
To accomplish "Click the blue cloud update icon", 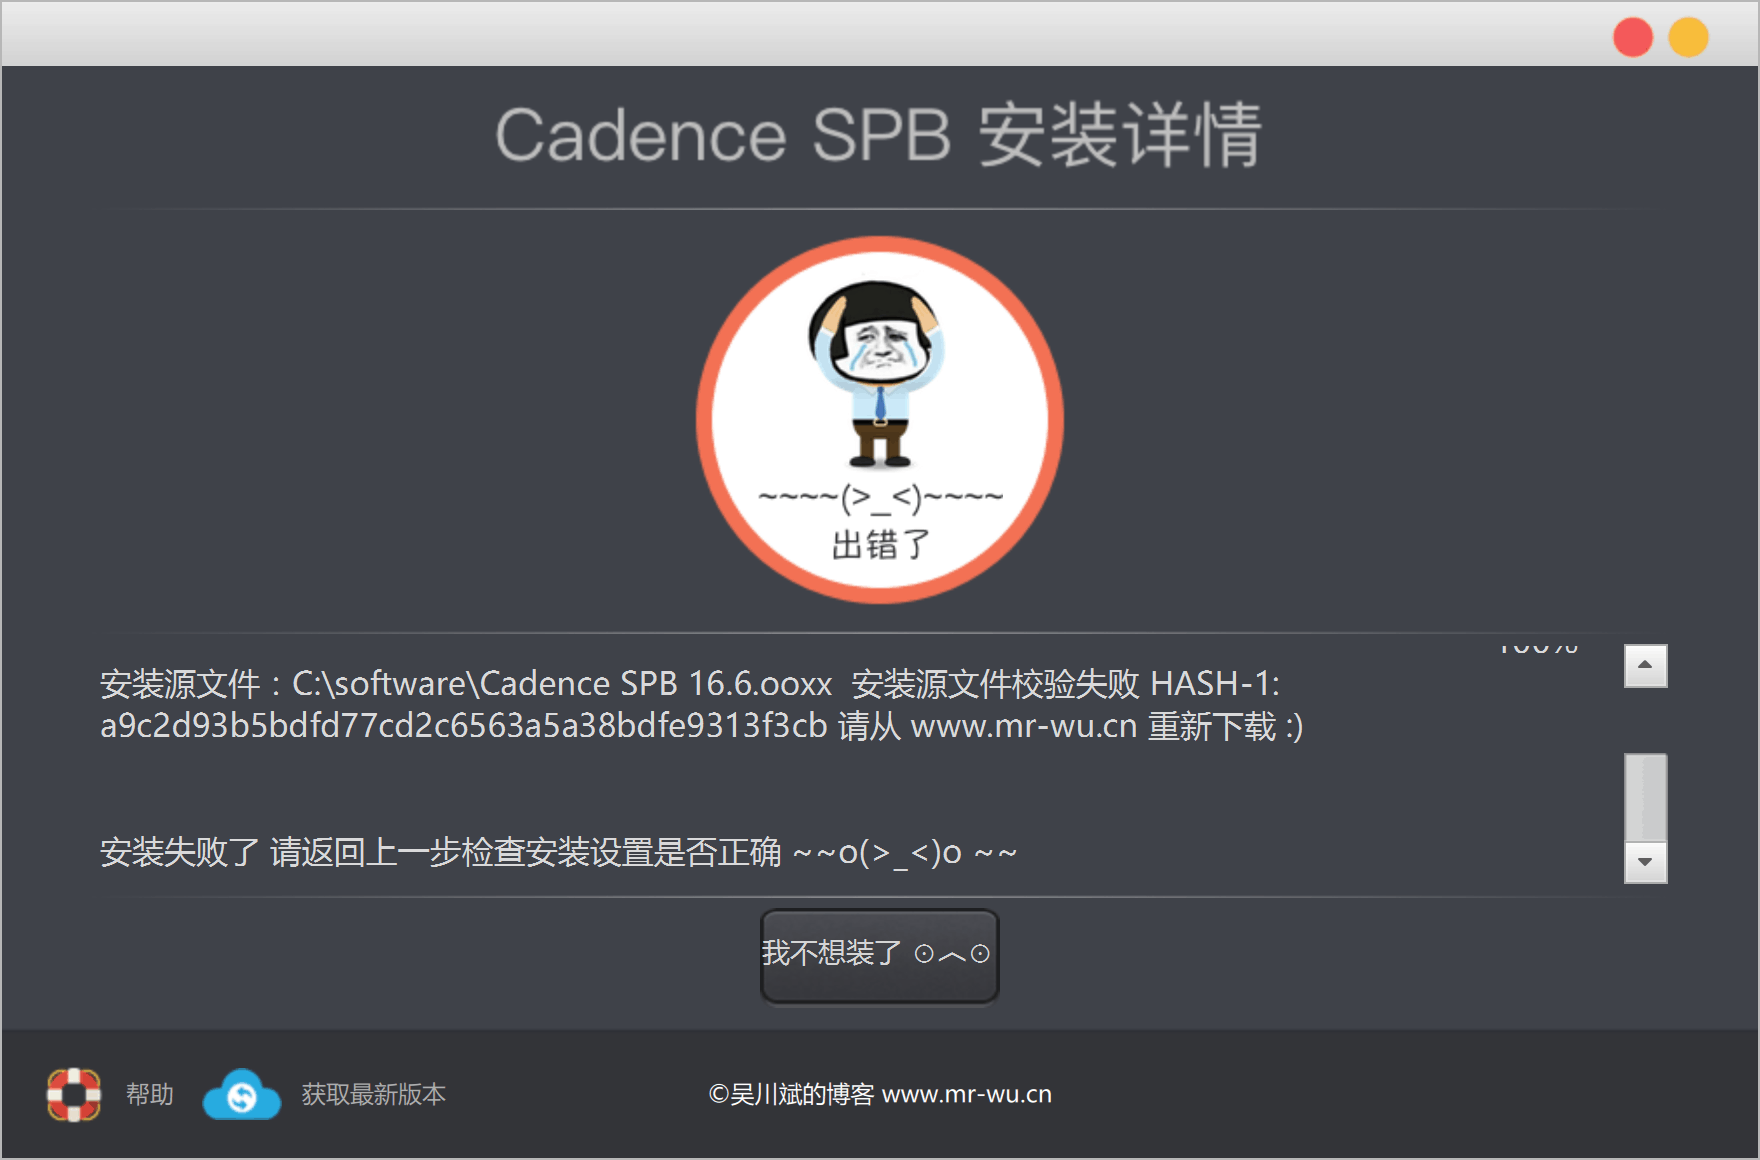I will (241, 1095).
